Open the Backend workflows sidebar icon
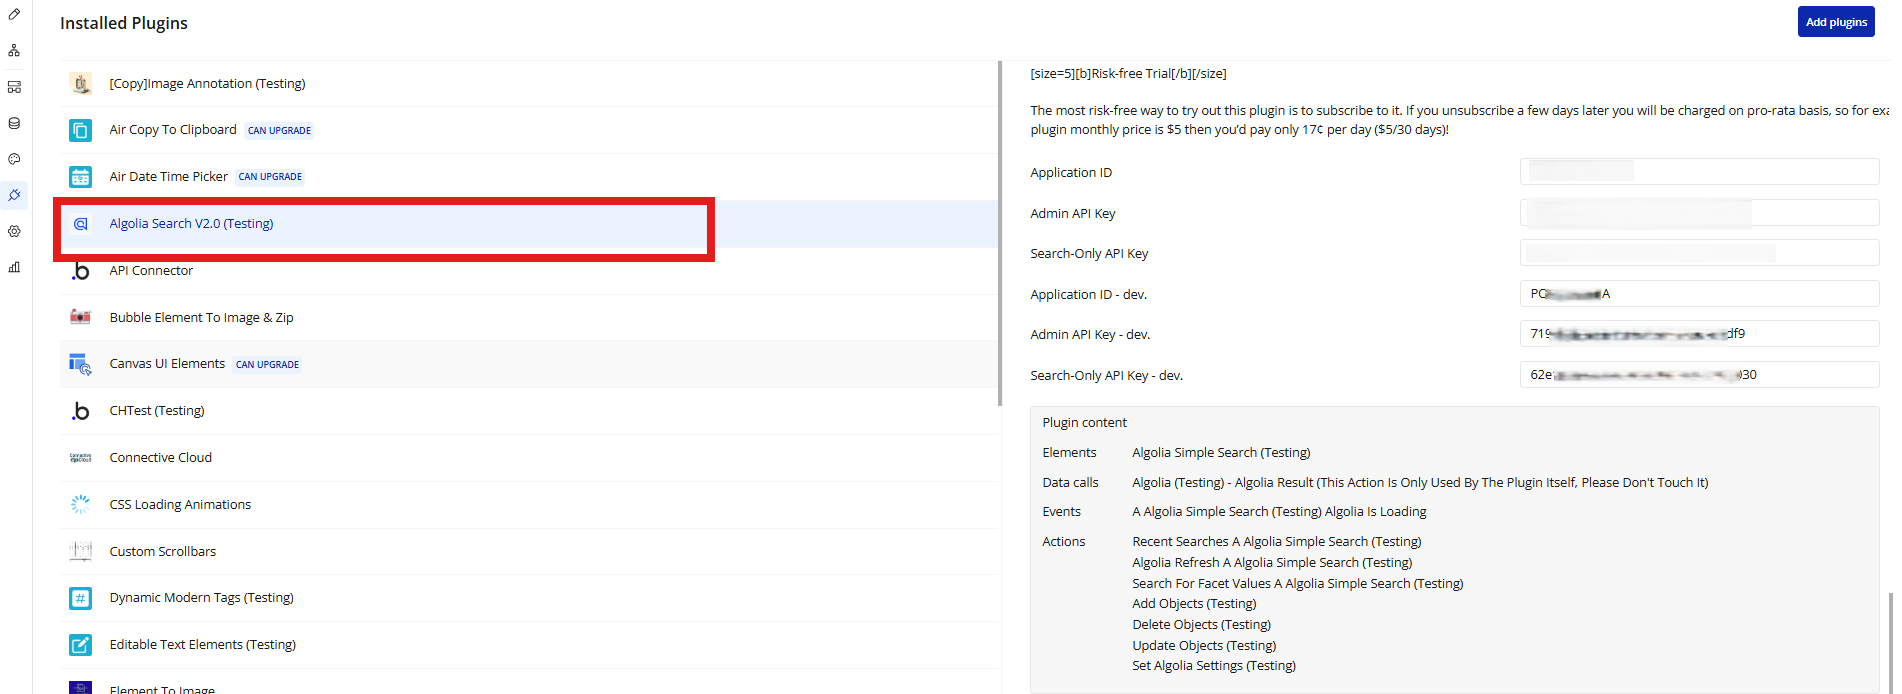This screenshot has height=694, width=1902. pos(14,87)
